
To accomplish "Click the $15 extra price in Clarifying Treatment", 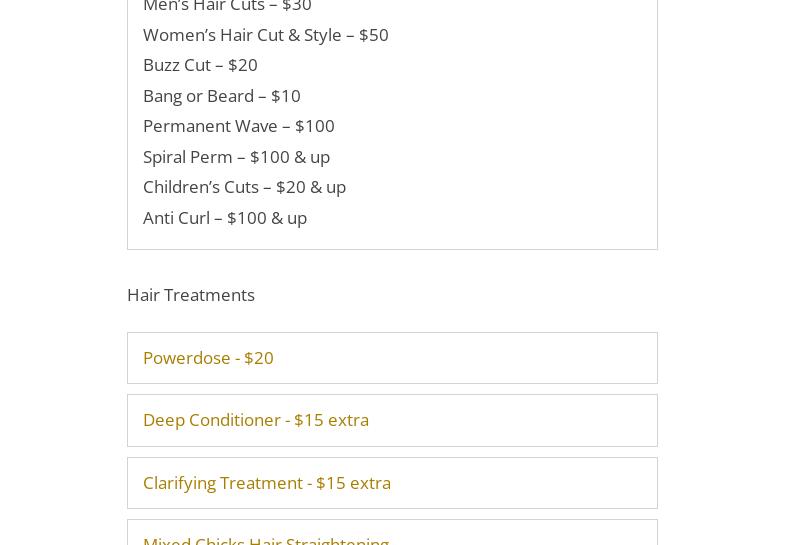I will pos(353,483).
